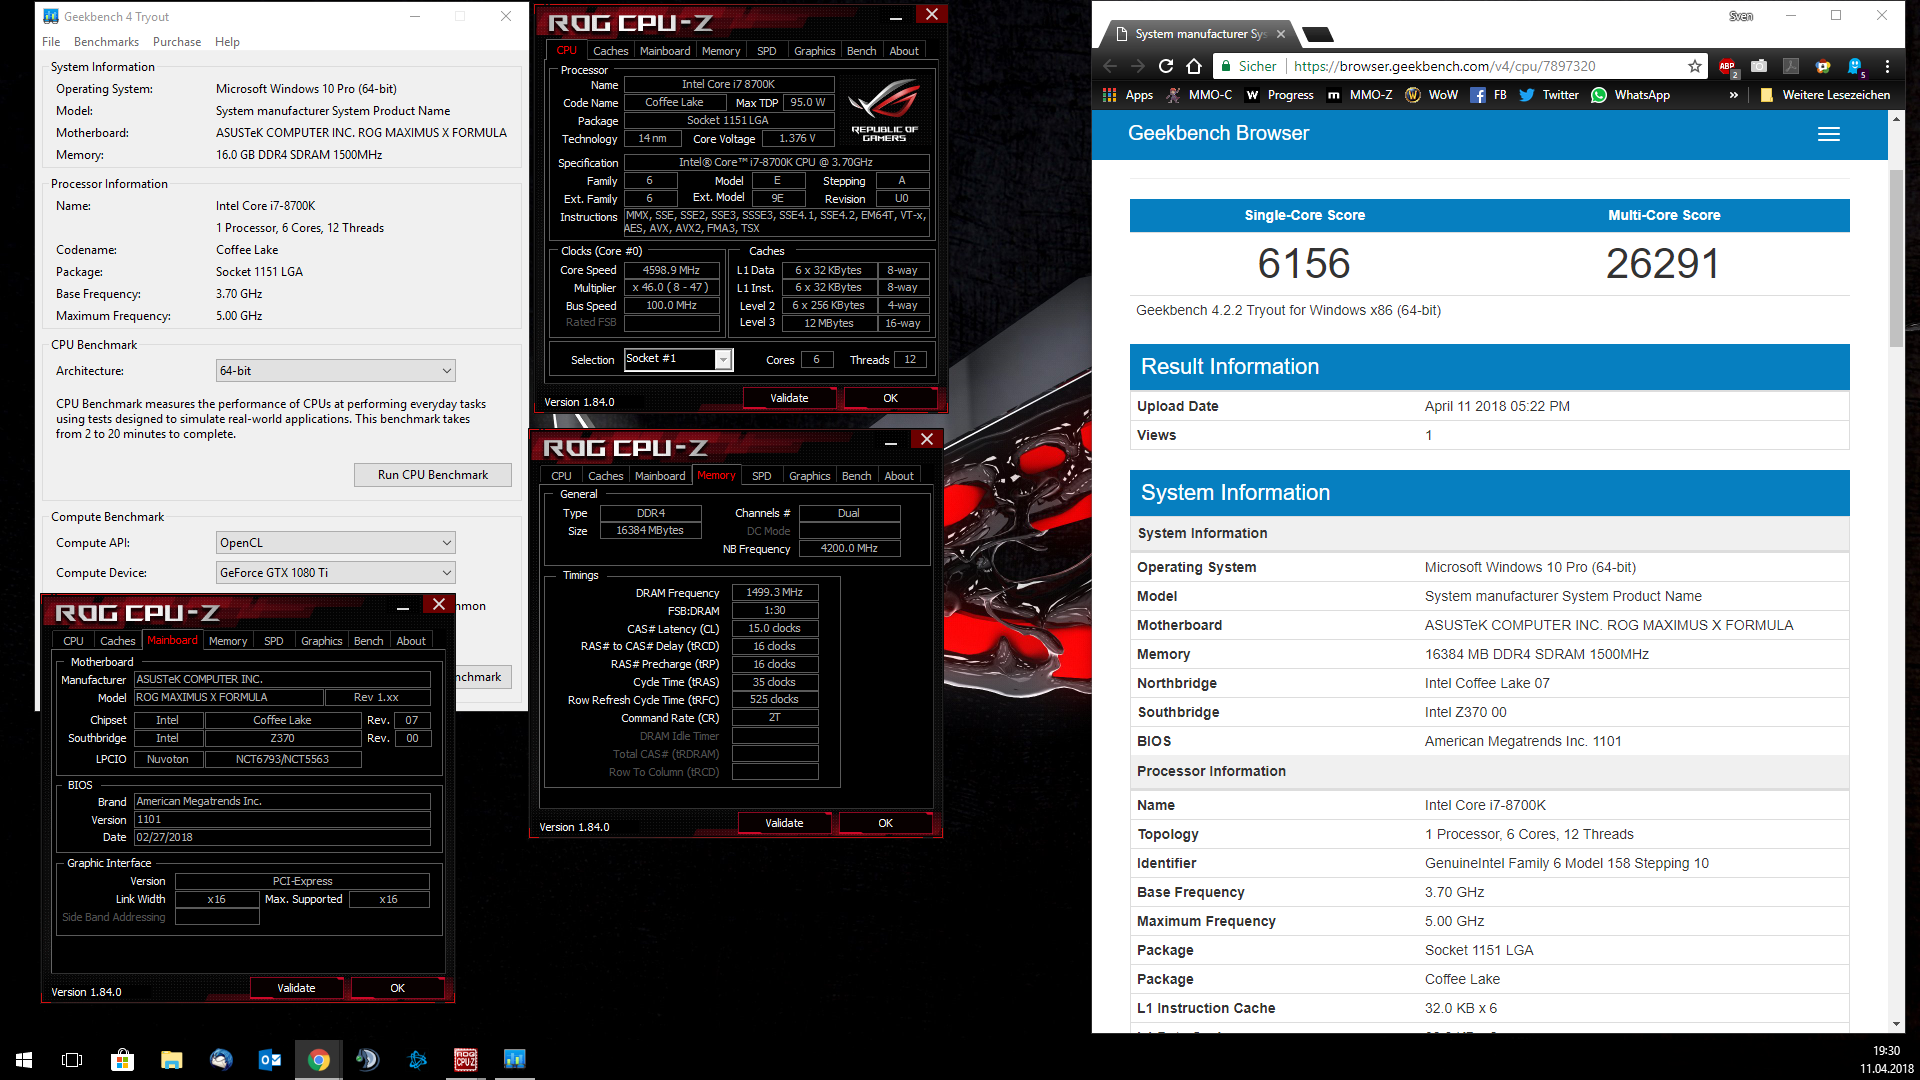The width and height of the screenshot is (1920, 1080).
Task: Click OK in CPU-Z Mainboard window
Action: pos(397,988)
